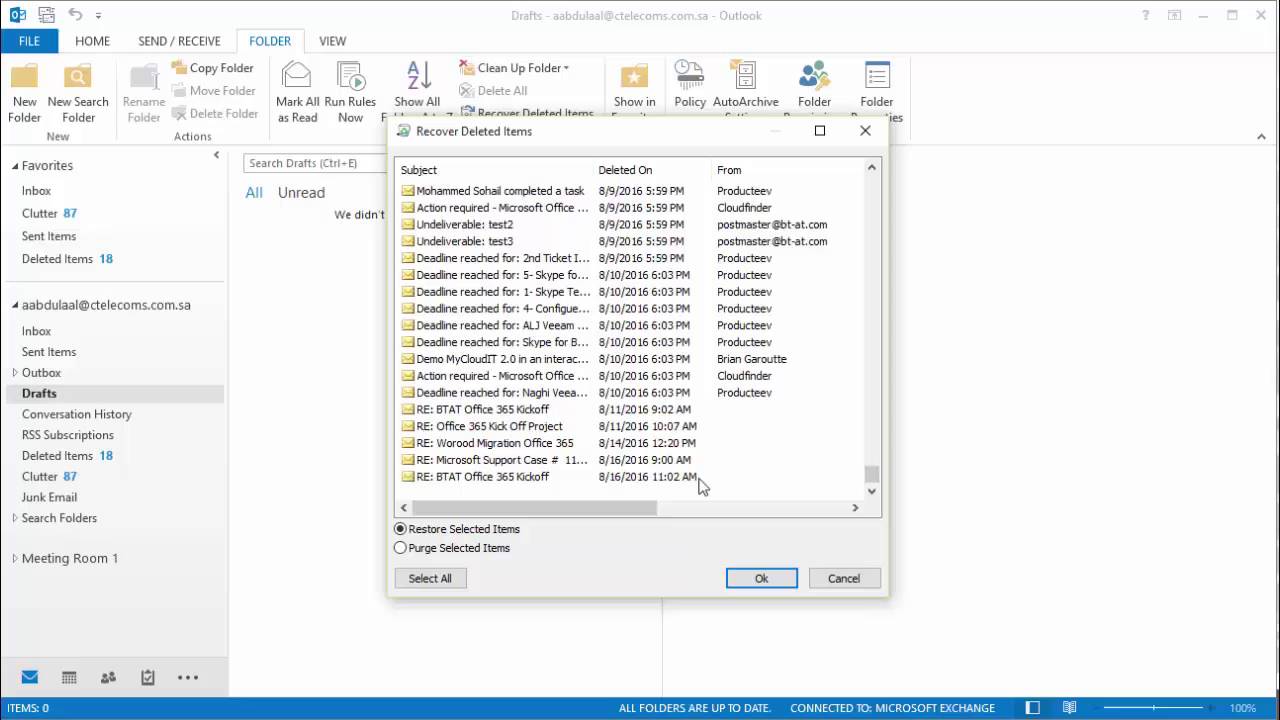The height and width of the screenshot is (720, 1280).
Task: Switch to the Tasks view icon
Action: pos(148,677)
